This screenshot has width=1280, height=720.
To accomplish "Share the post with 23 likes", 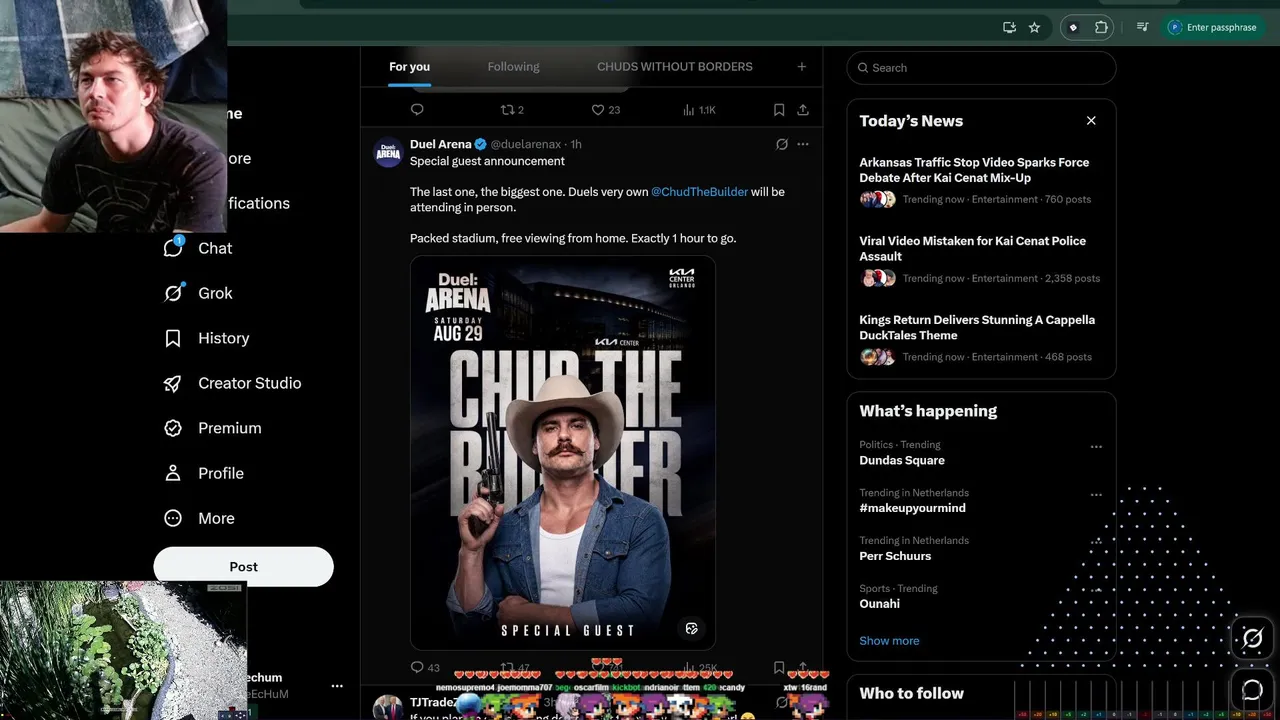I will pos(803,110).
